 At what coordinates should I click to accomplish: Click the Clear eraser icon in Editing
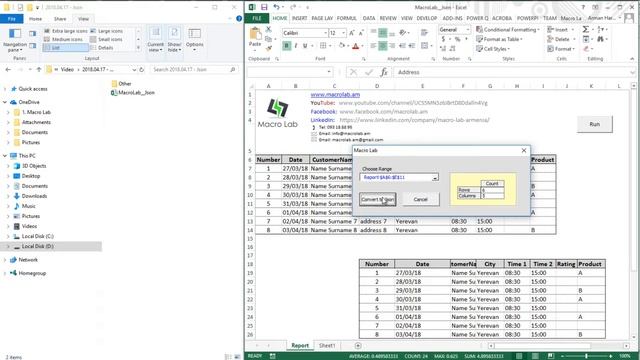point(586,49)
